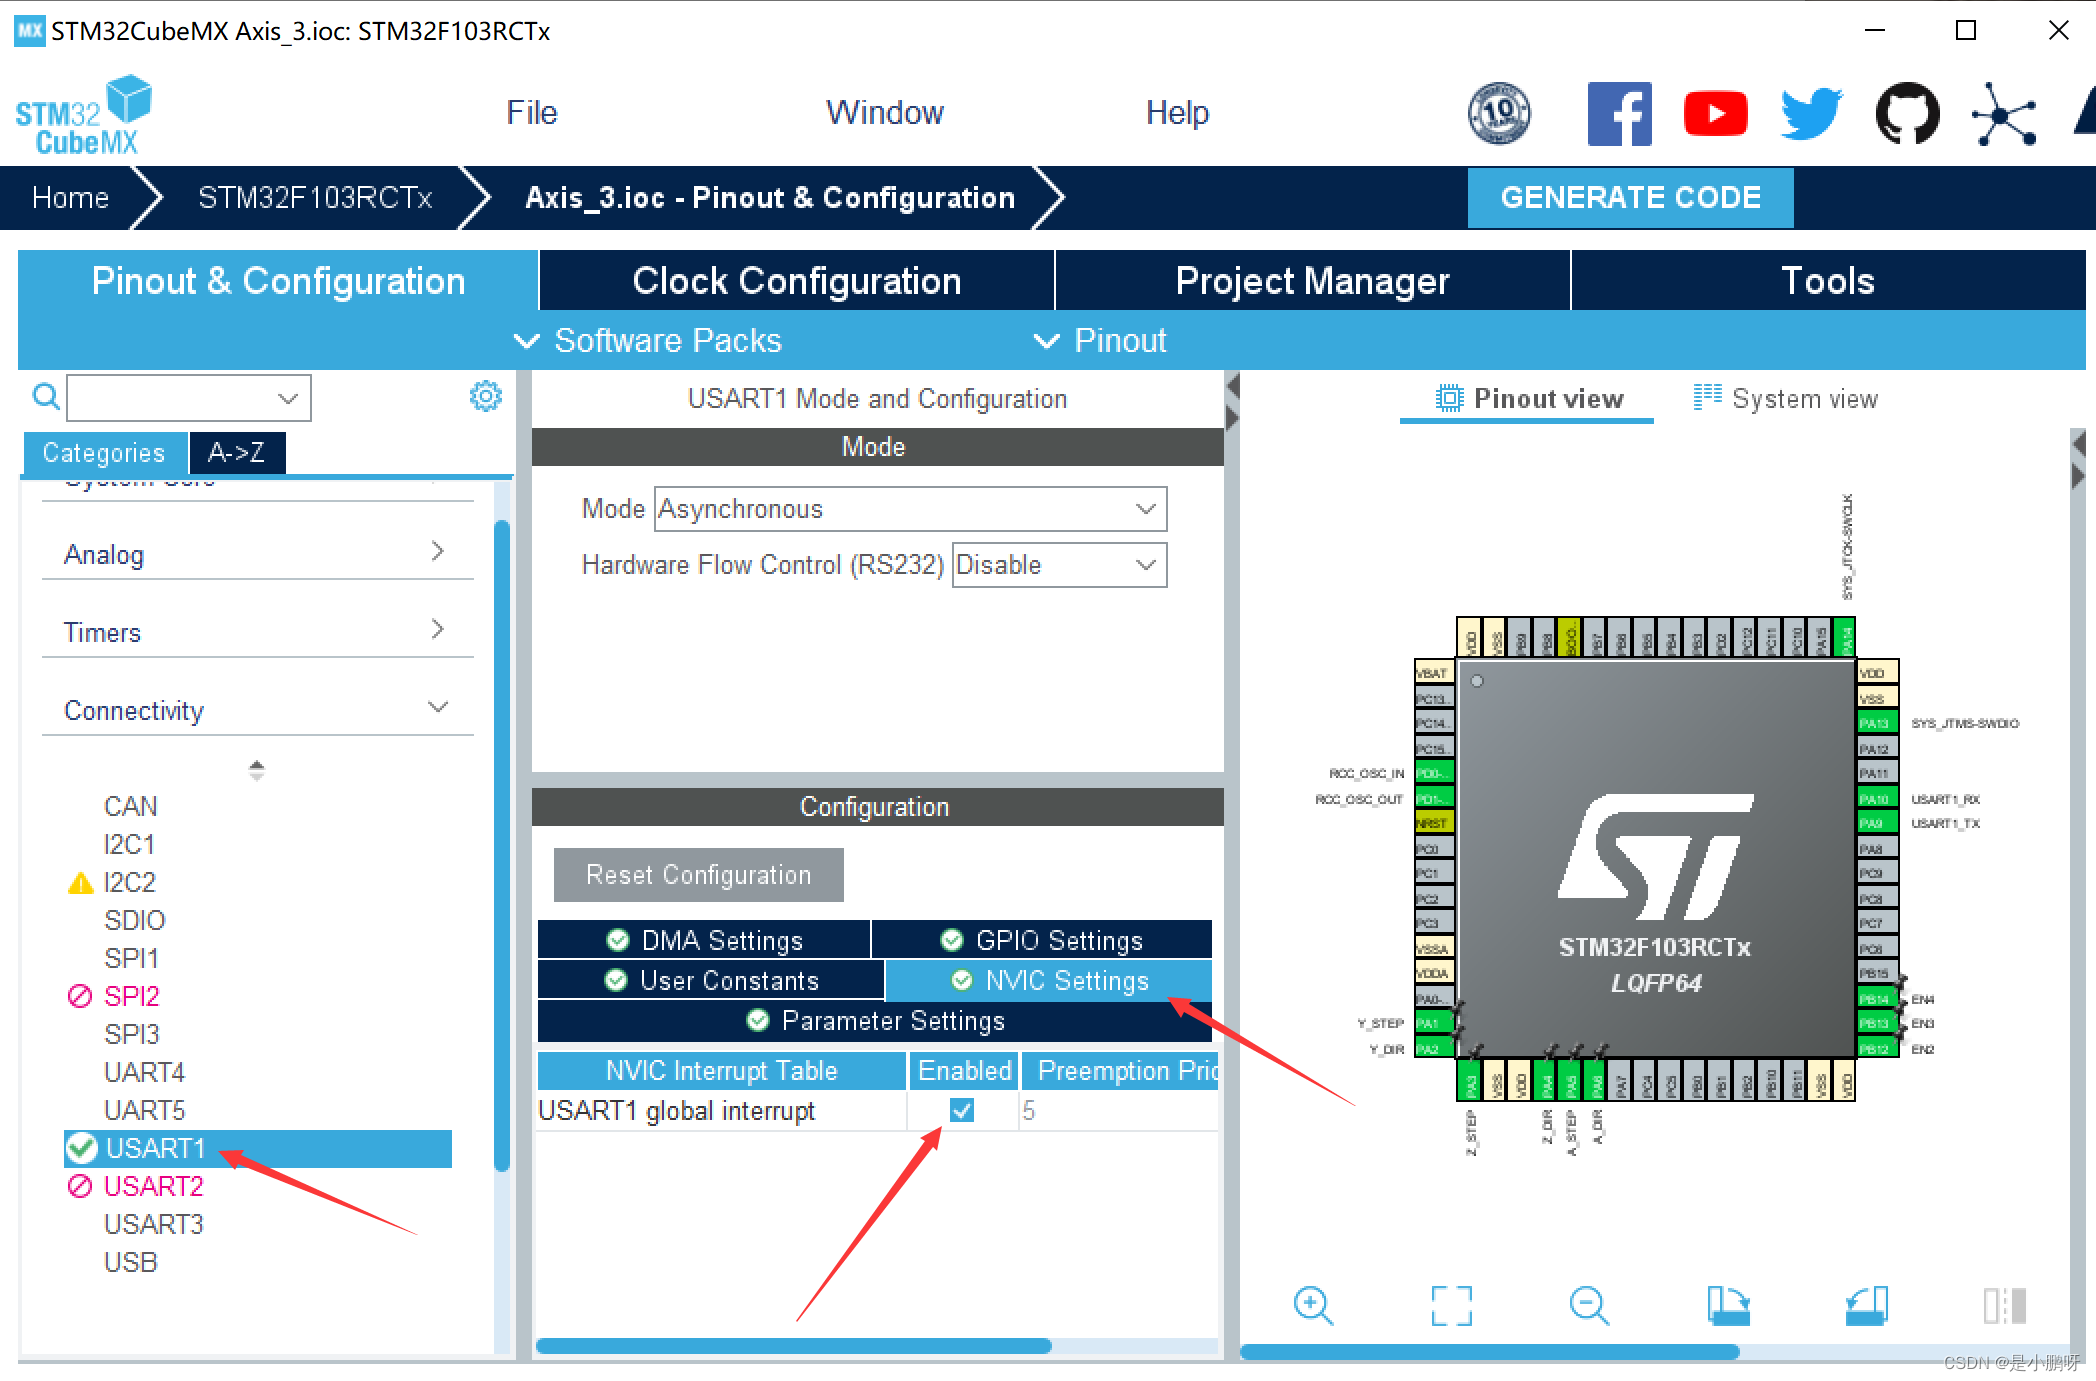Click the PA13 SYS_JTMS-SWDIO pin

pyautogui.click(x=1877, y=723)
